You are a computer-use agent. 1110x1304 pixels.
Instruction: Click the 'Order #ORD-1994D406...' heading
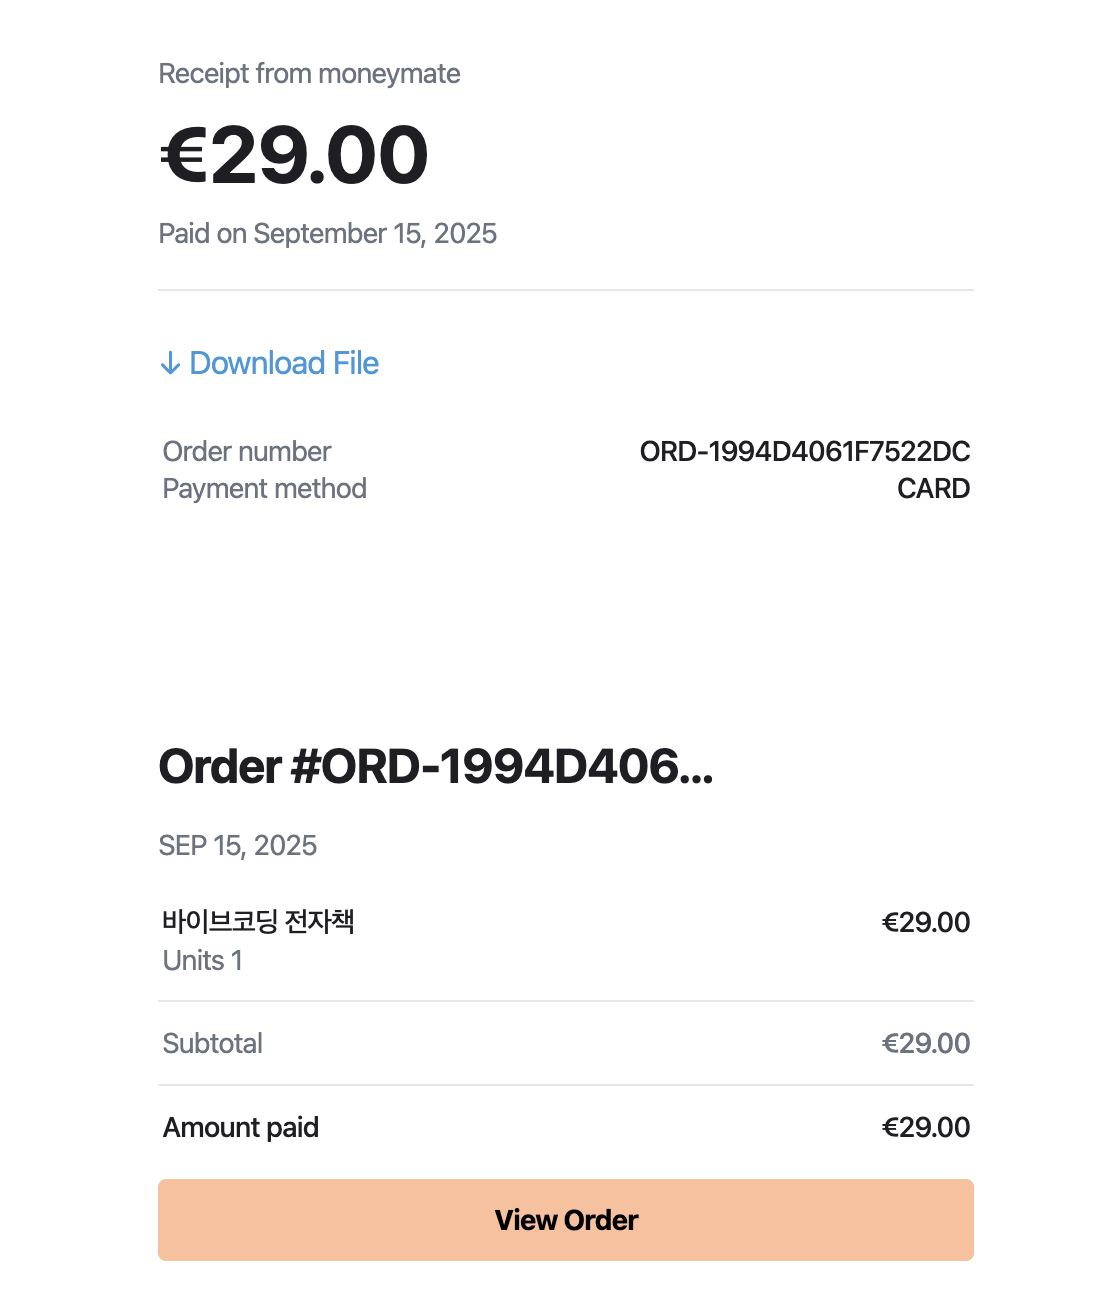click(x=436, y=767)
